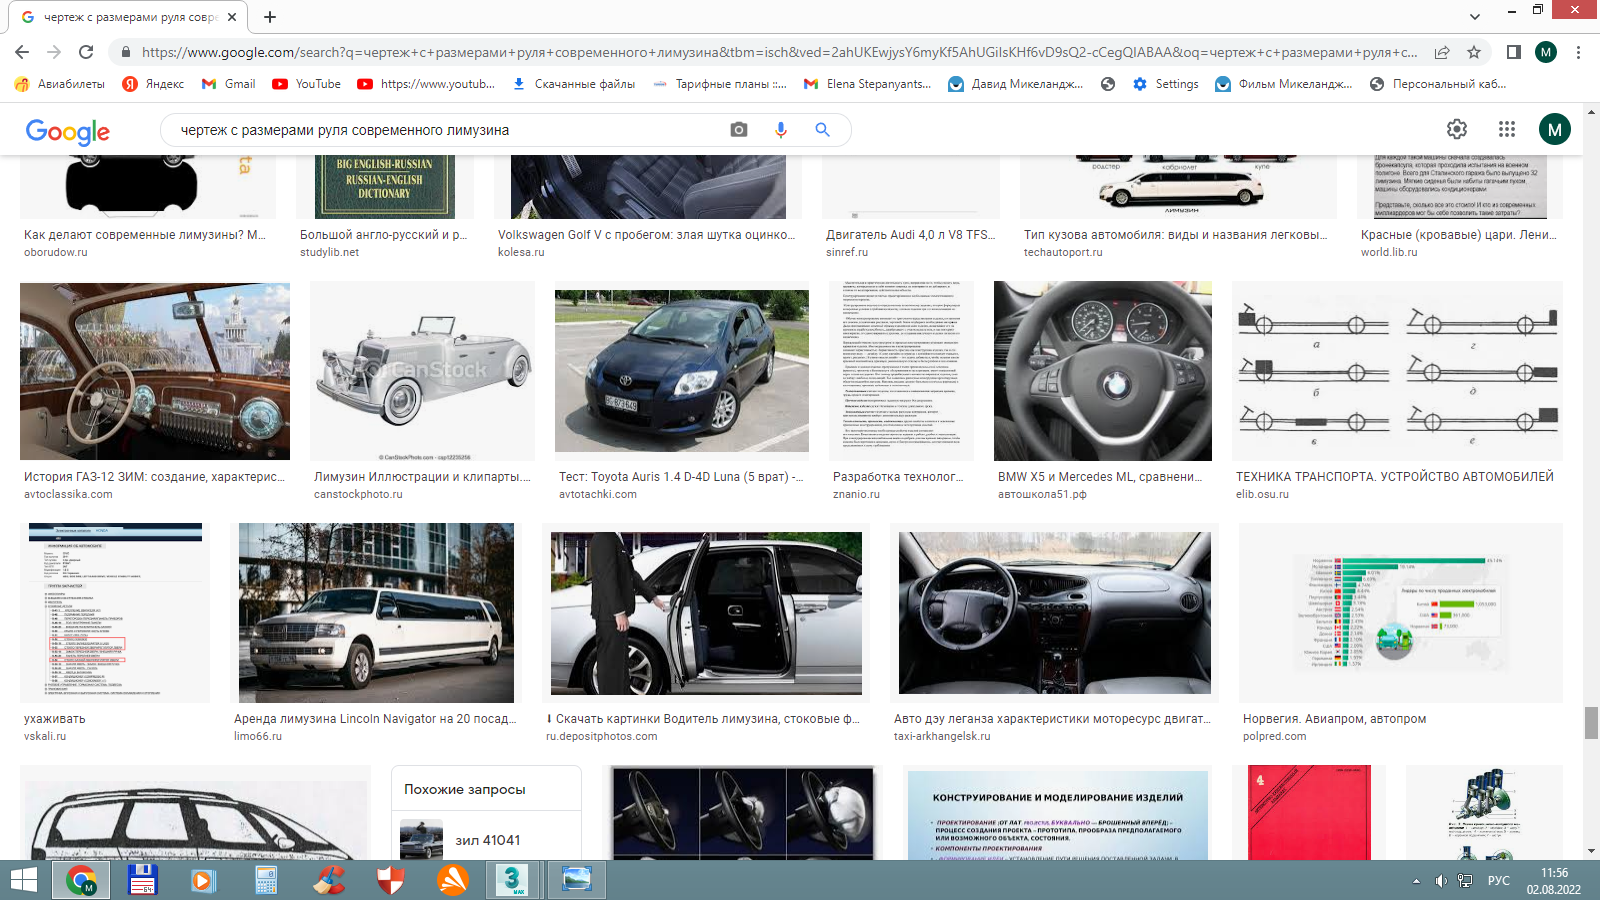Click the page vertical scrollbar thumb

(x=1591, y=723)
